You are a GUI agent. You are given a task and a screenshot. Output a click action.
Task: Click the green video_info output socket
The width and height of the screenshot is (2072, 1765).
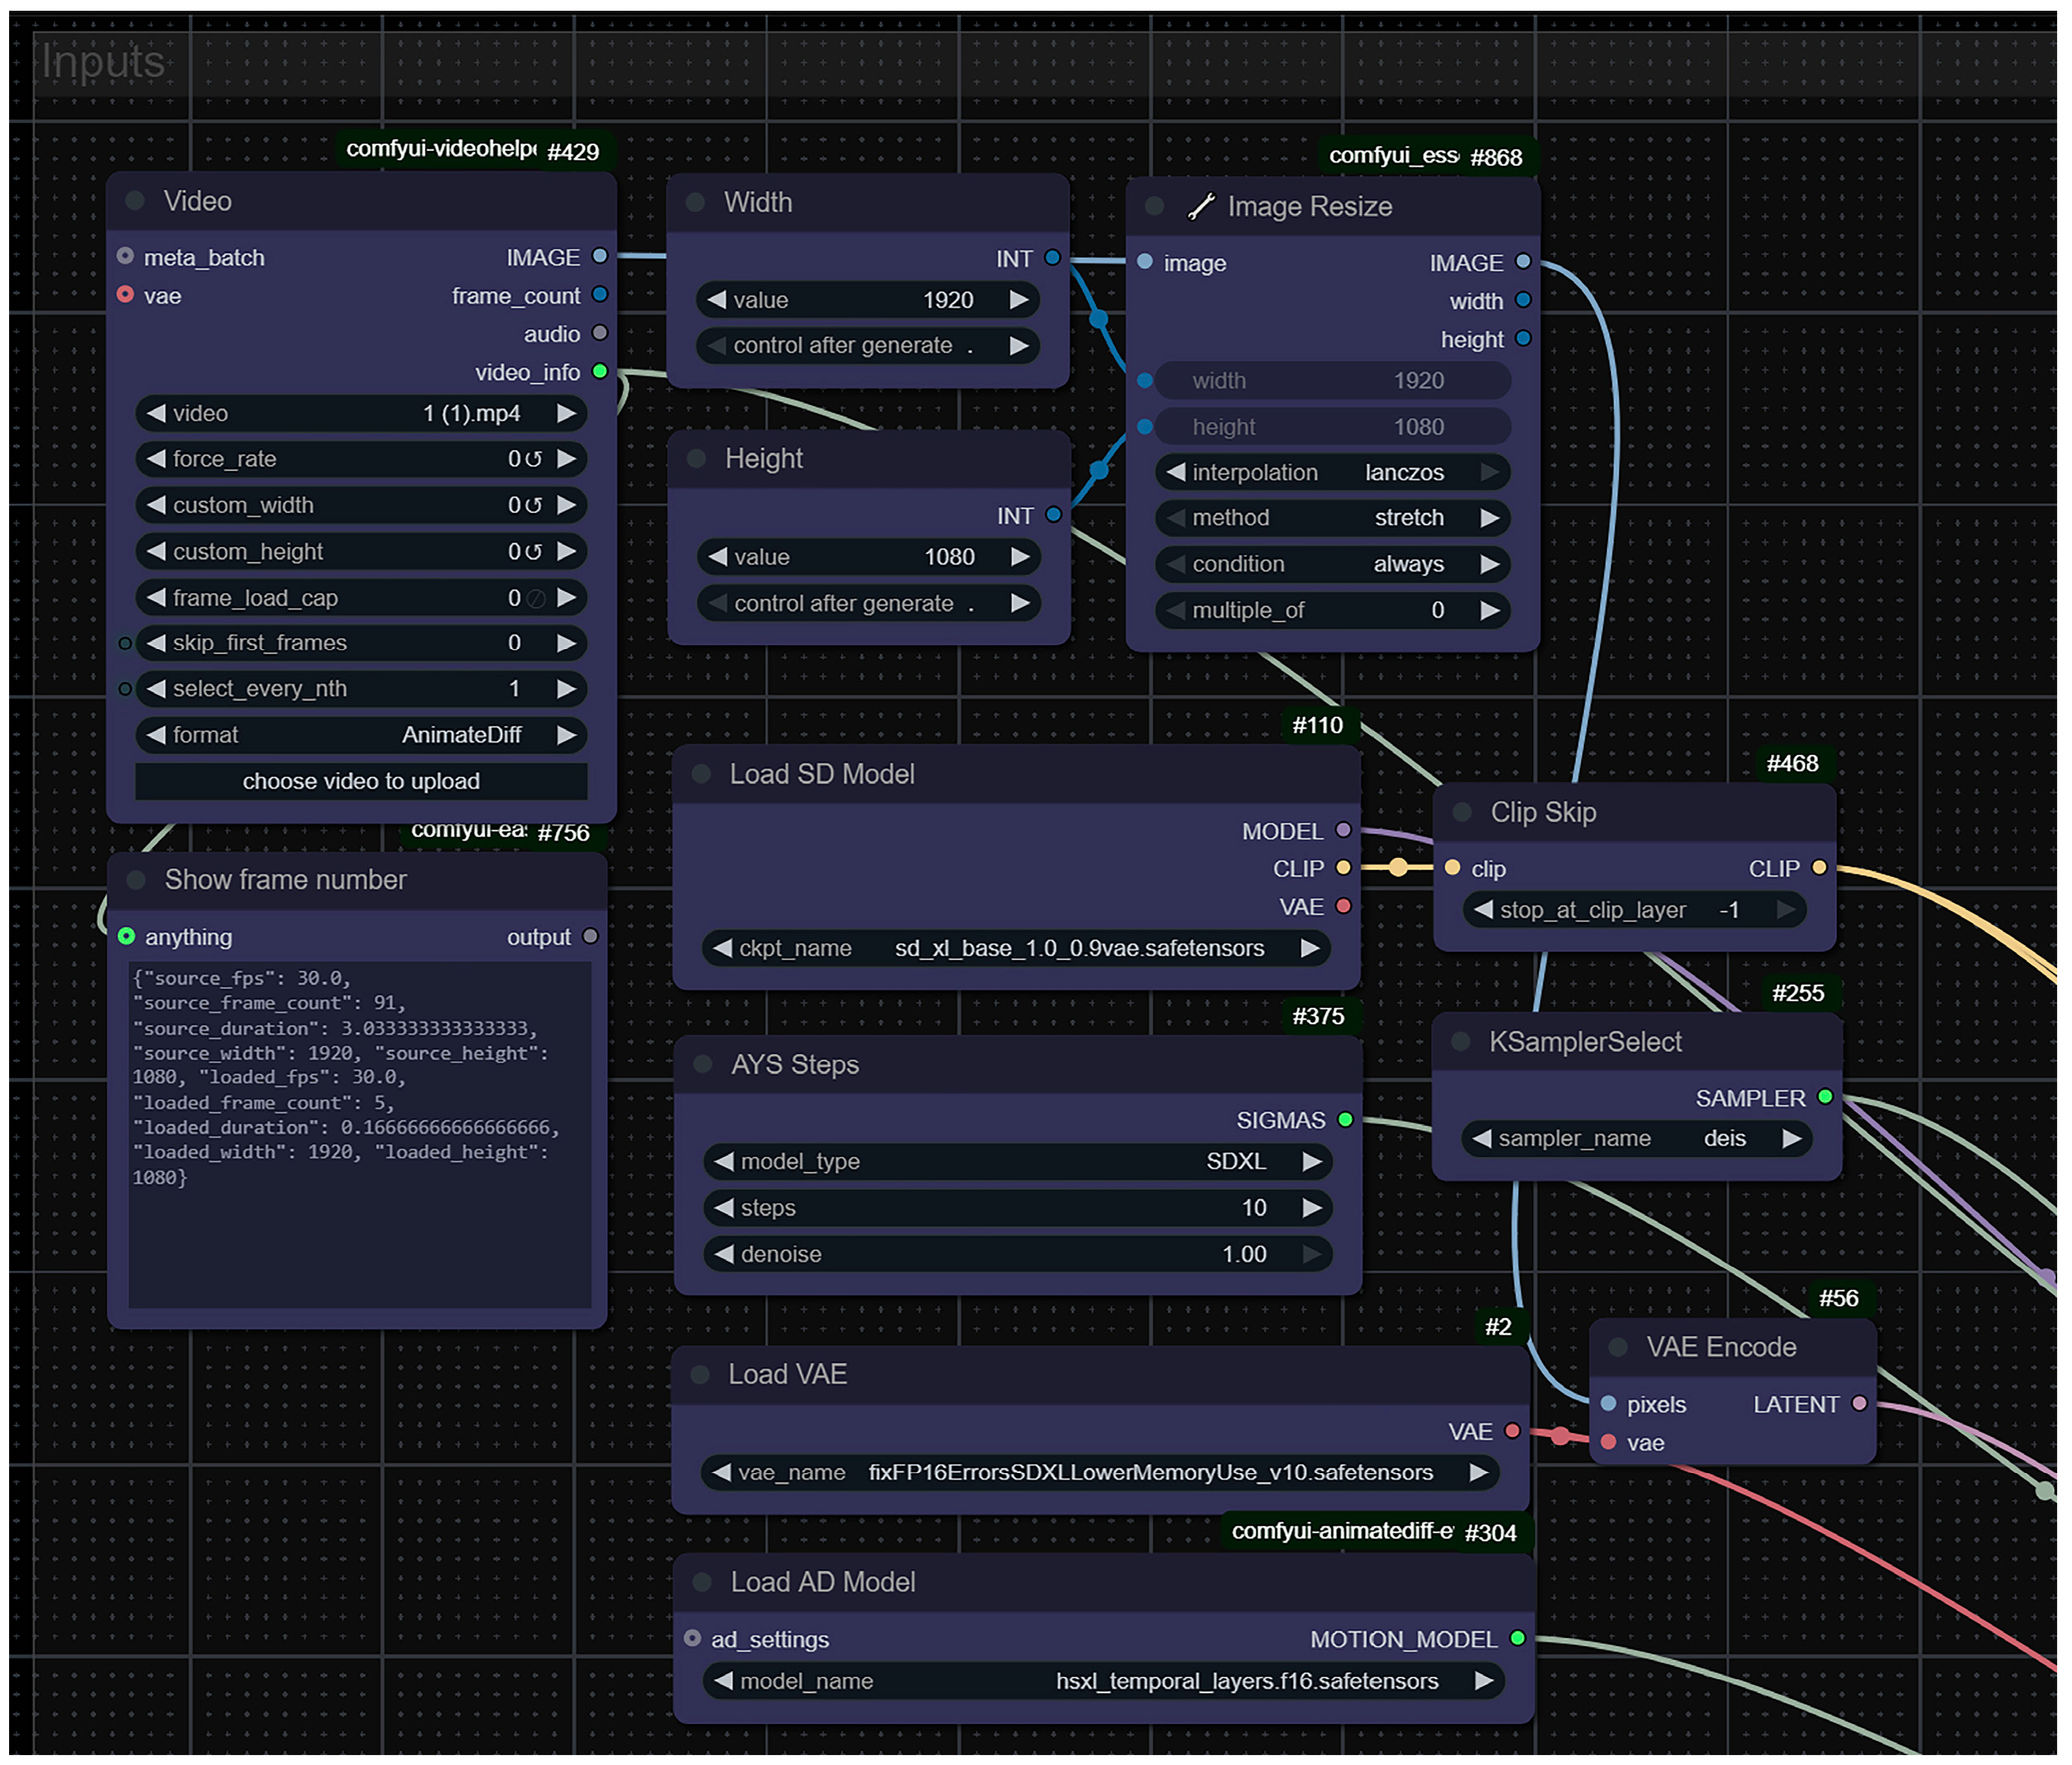[x=600, y=372]
